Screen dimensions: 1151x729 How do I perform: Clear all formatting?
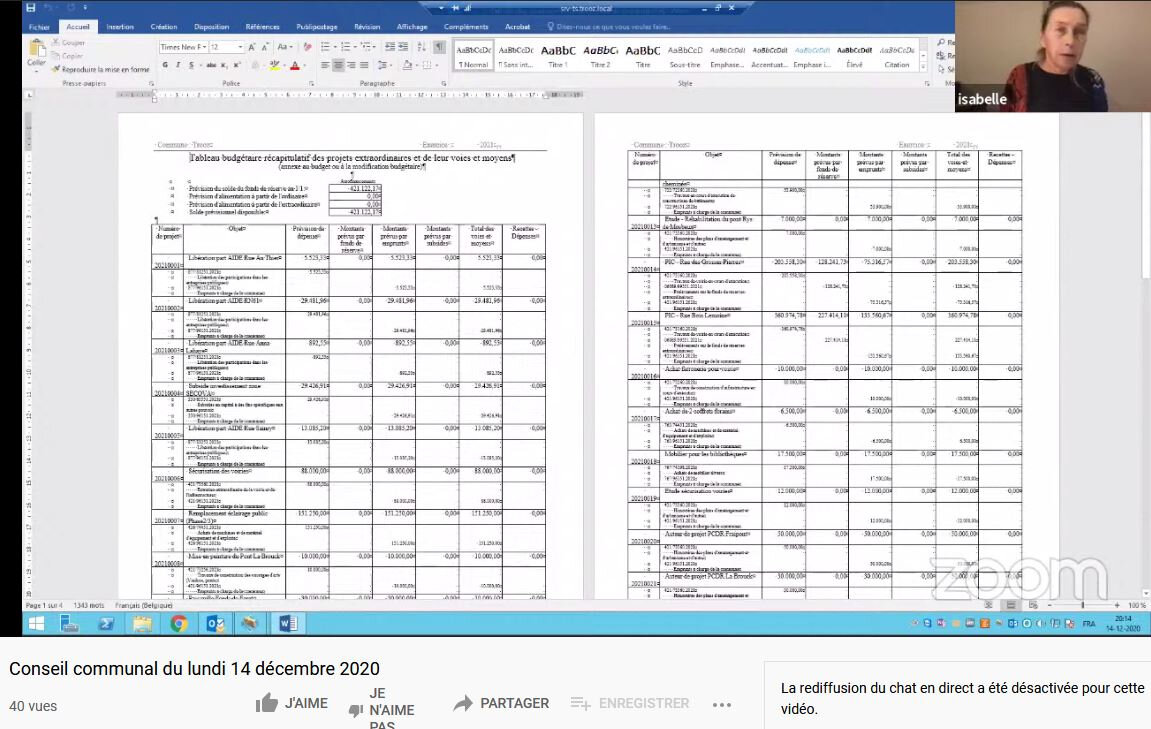307,46
